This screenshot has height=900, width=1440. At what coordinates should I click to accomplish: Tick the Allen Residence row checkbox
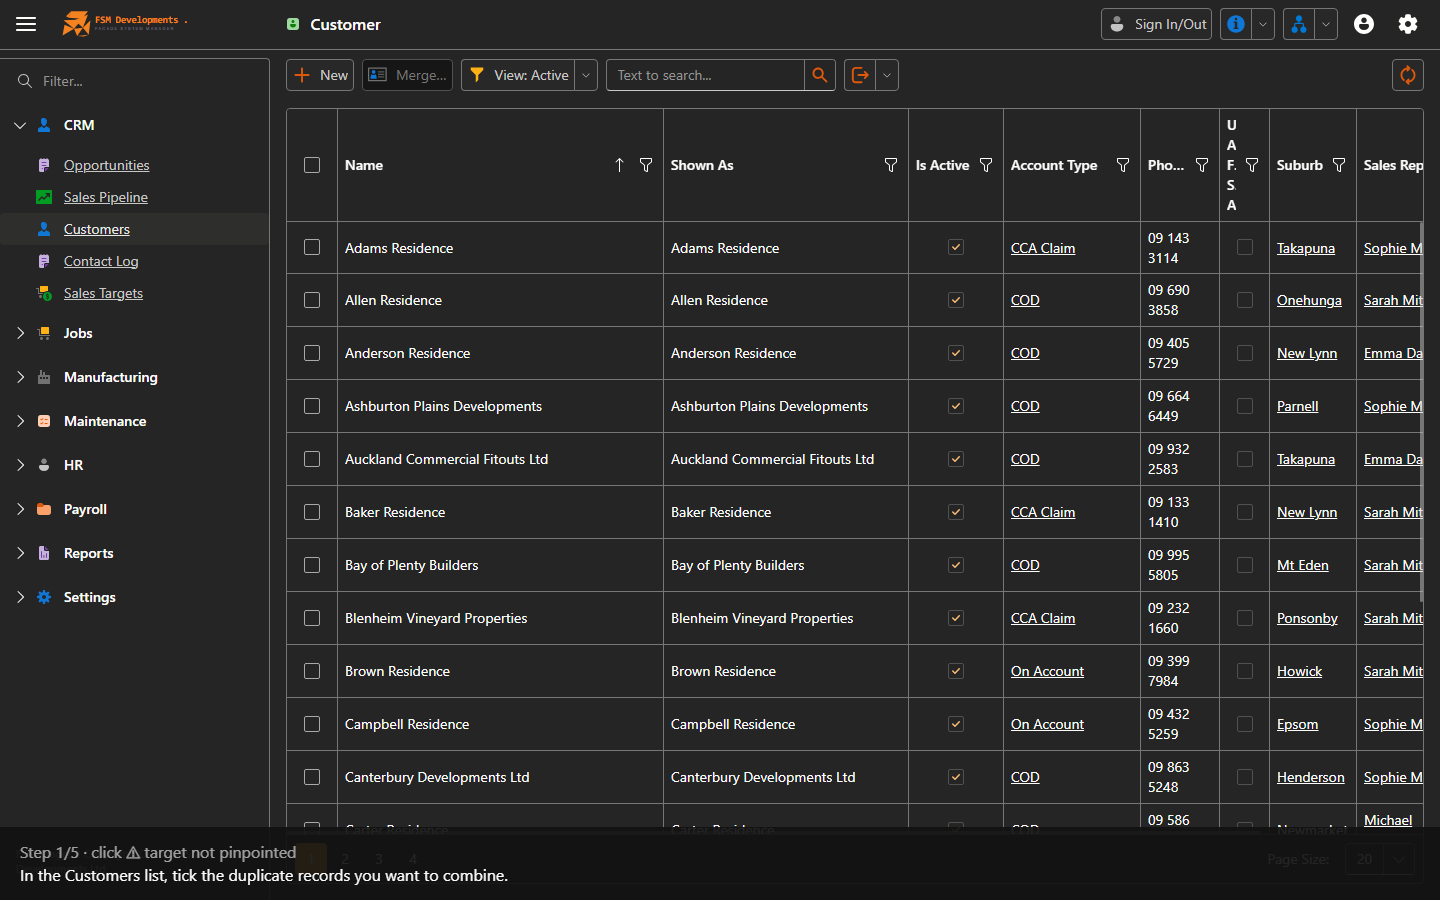(312, 300)
